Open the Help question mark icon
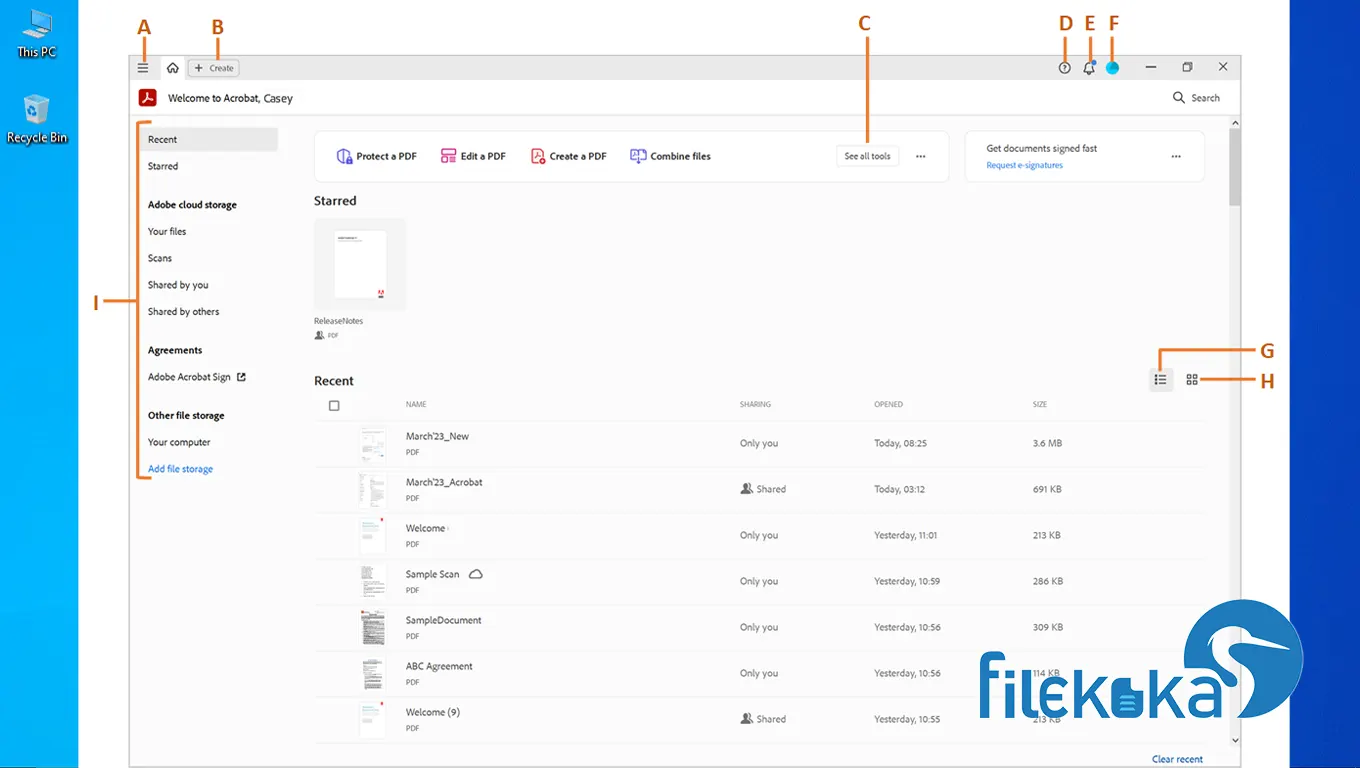This screenshot has height=768, width=1360. (1064, 68)
